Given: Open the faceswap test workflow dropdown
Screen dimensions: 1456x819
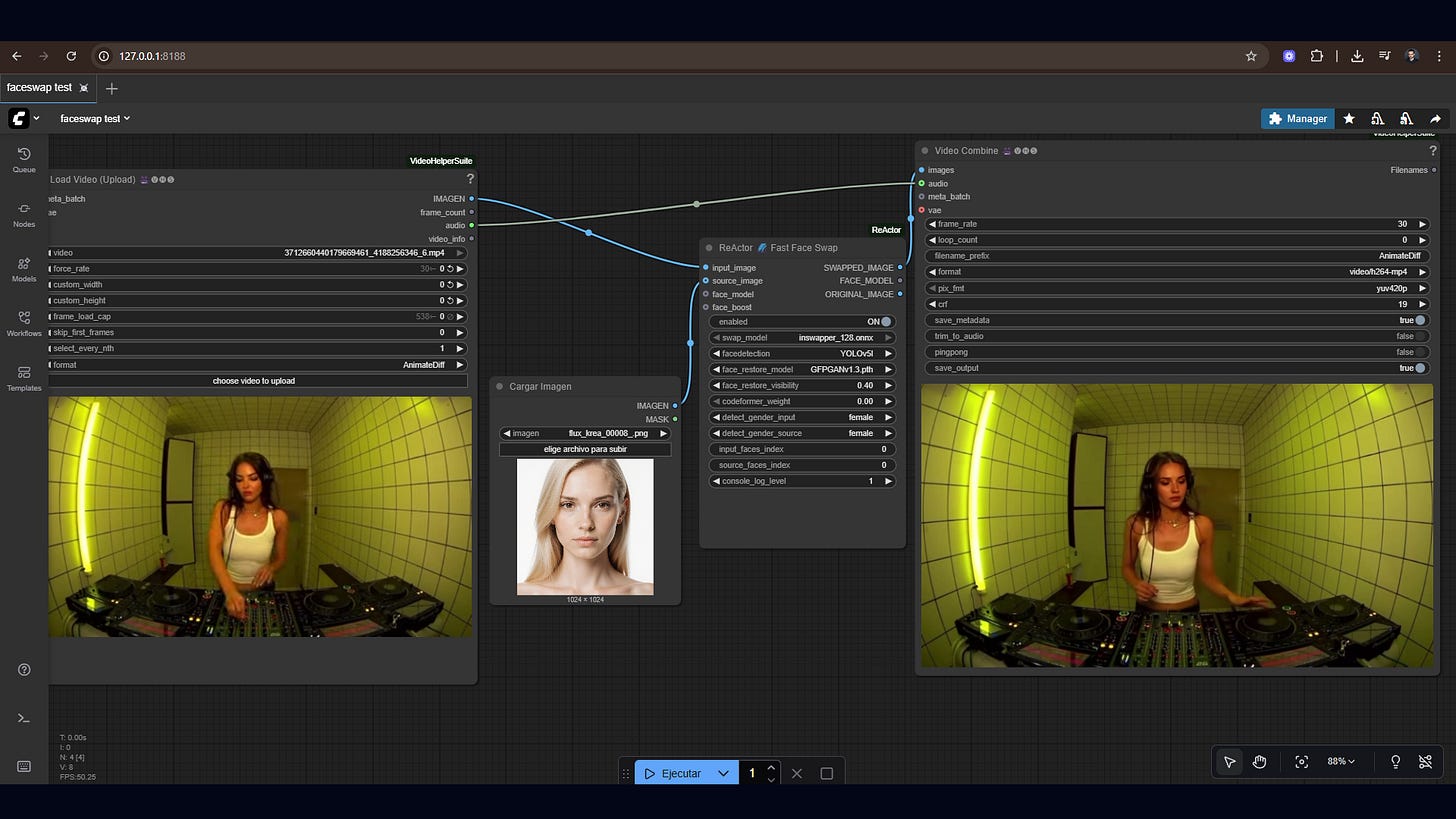Looking at the screenshot, I should point(95,119).
